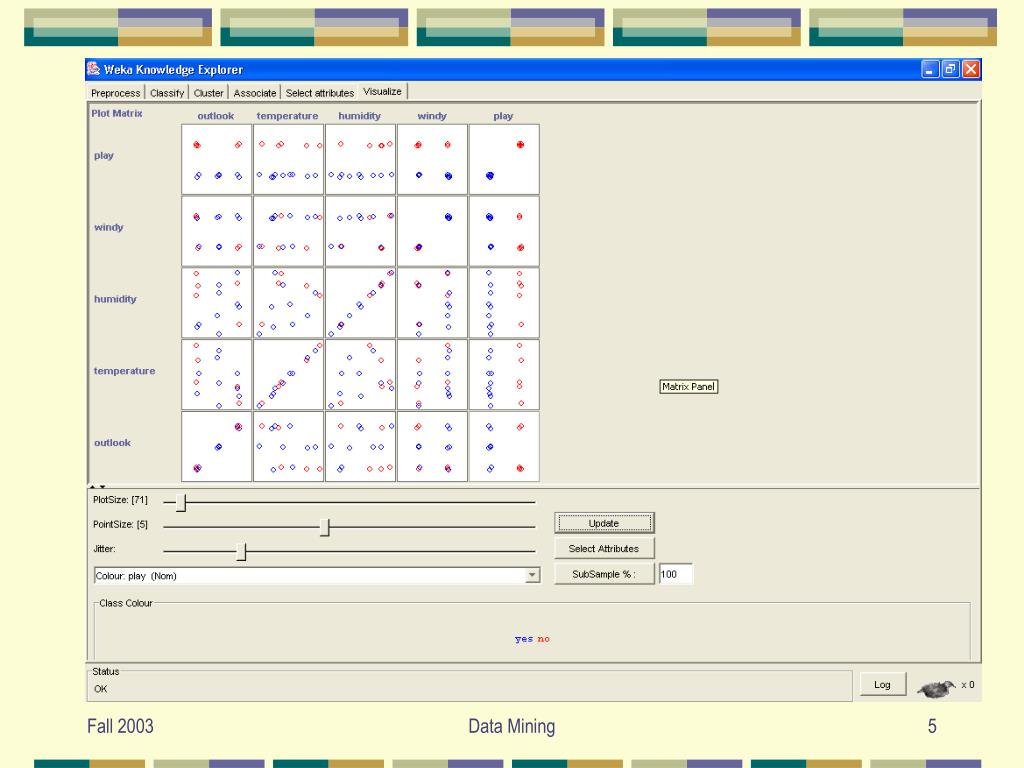Click the 'windy' row label

(x=108, y=227)
